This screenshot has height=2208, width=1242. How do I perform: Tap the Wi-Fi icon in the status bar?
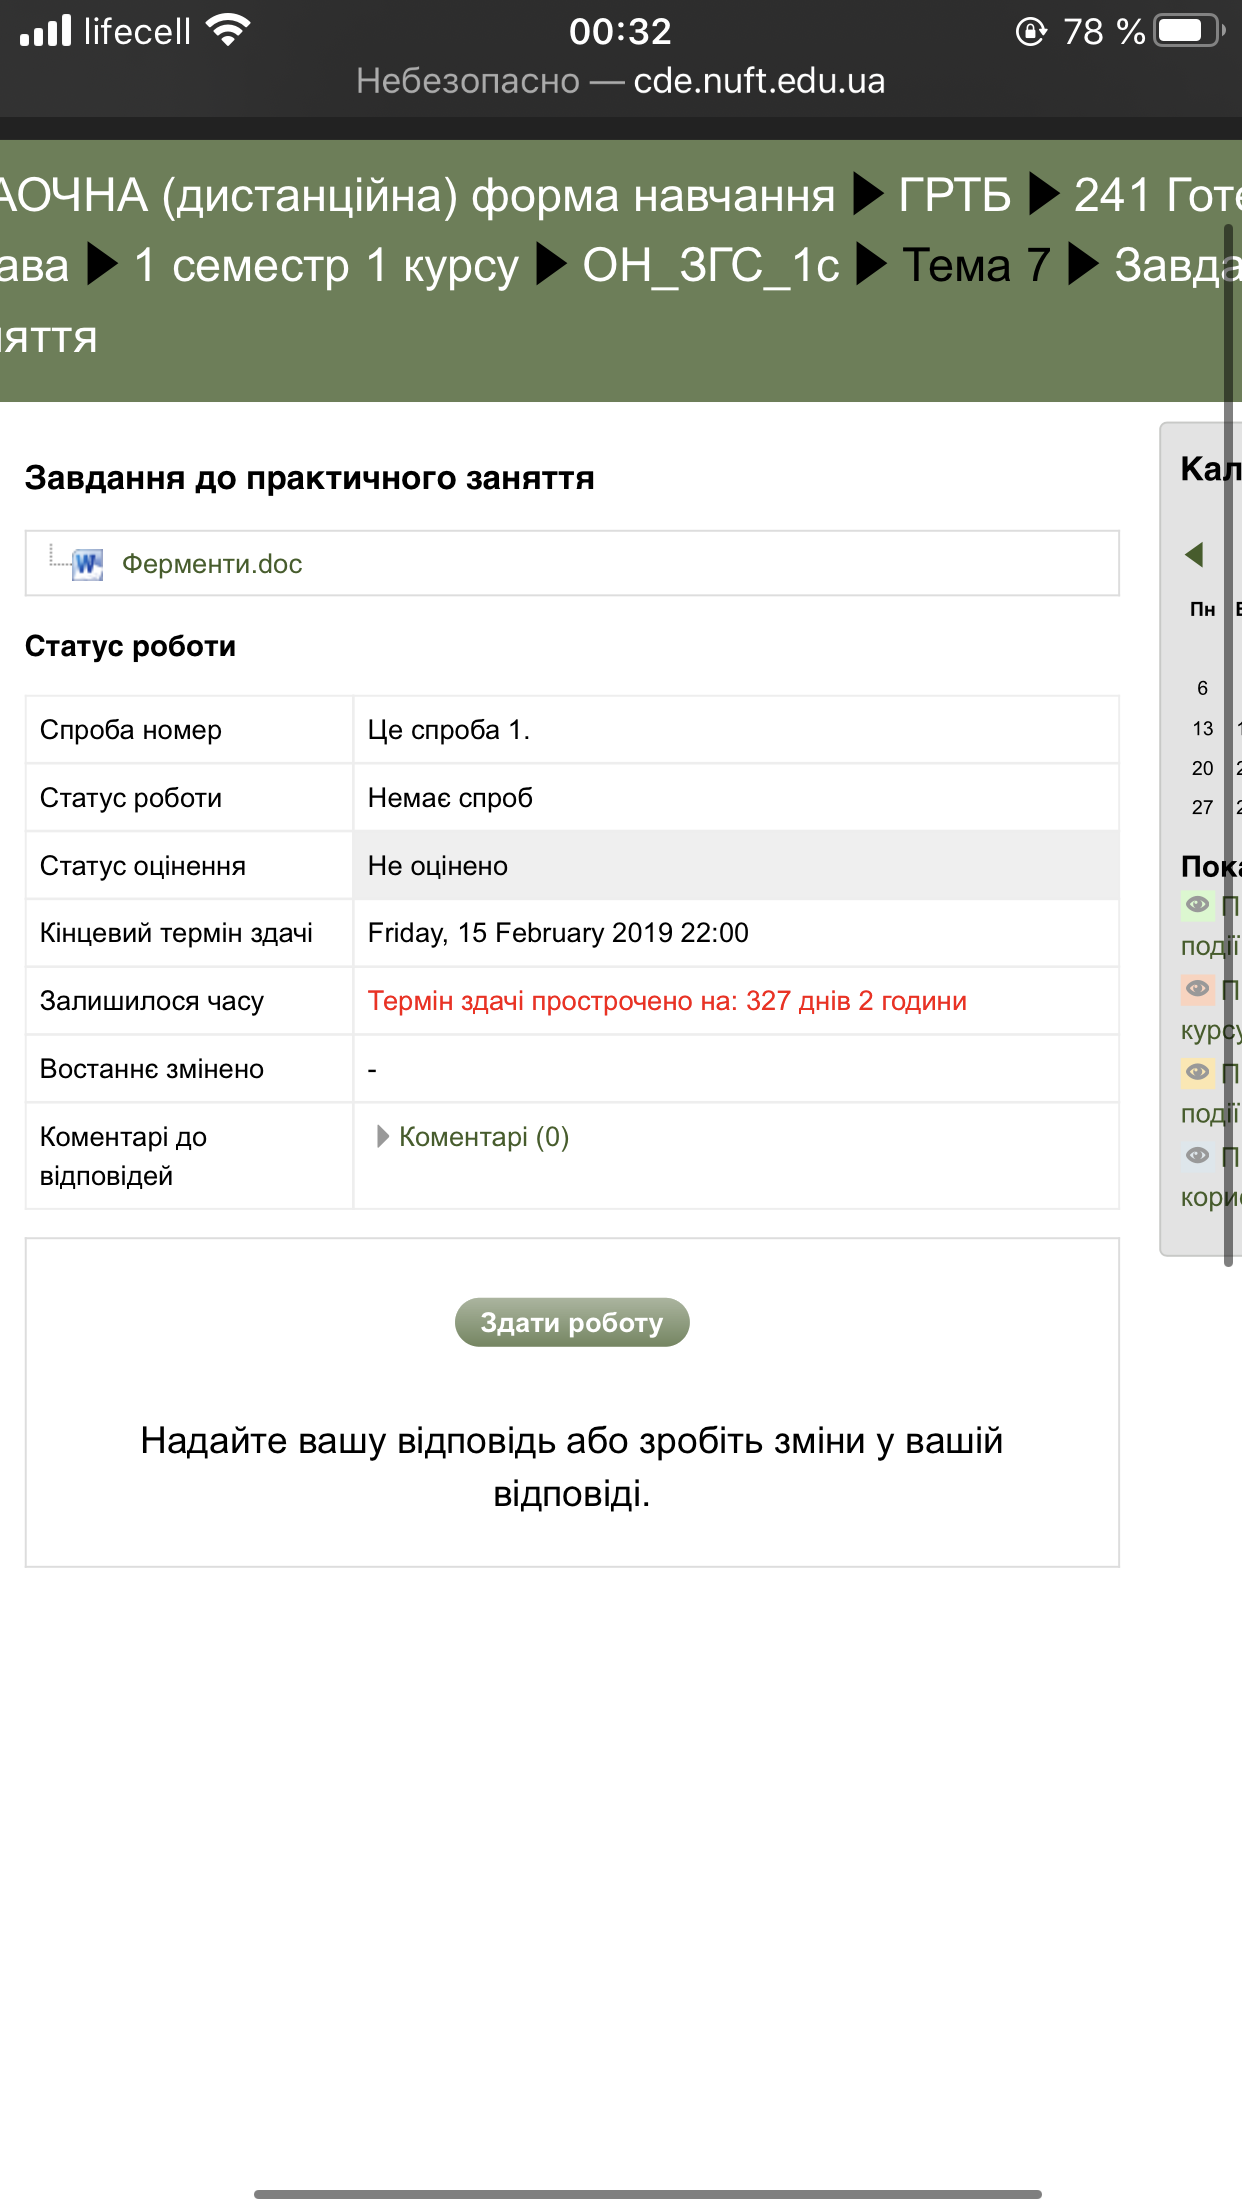coord(228,31)
